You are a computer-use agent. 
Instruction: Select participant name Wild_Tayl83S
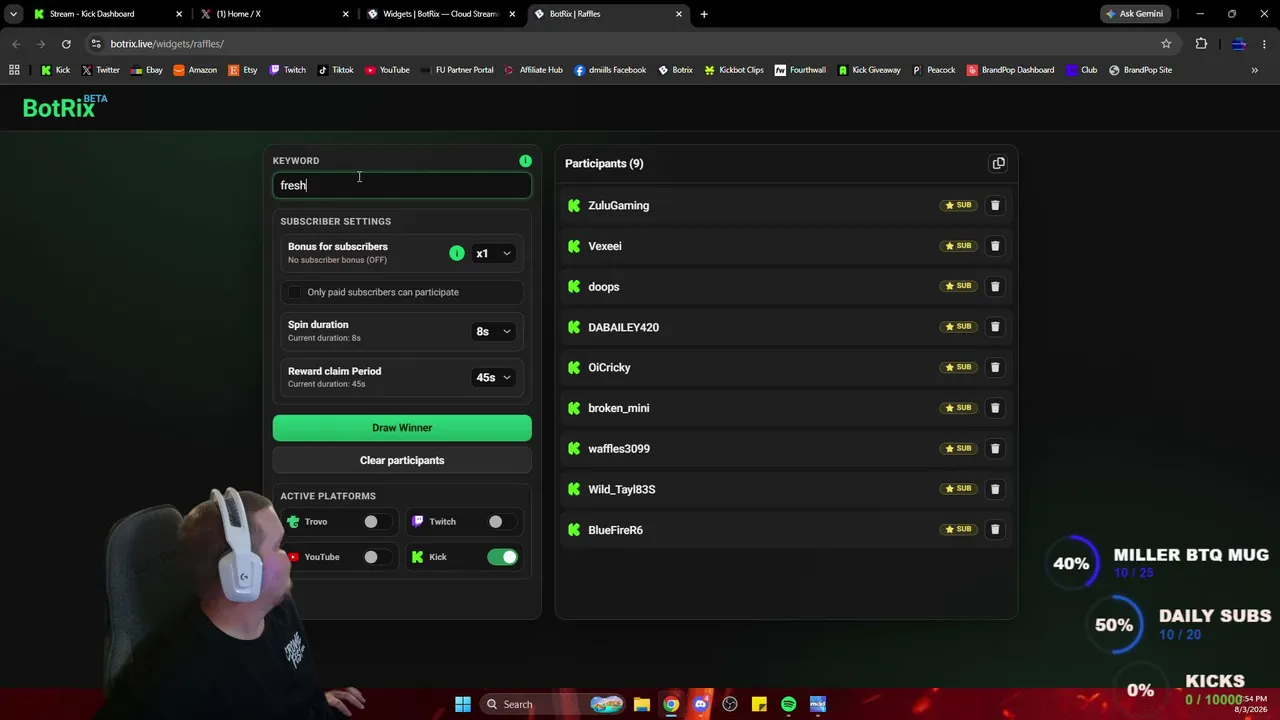(622, 489)
